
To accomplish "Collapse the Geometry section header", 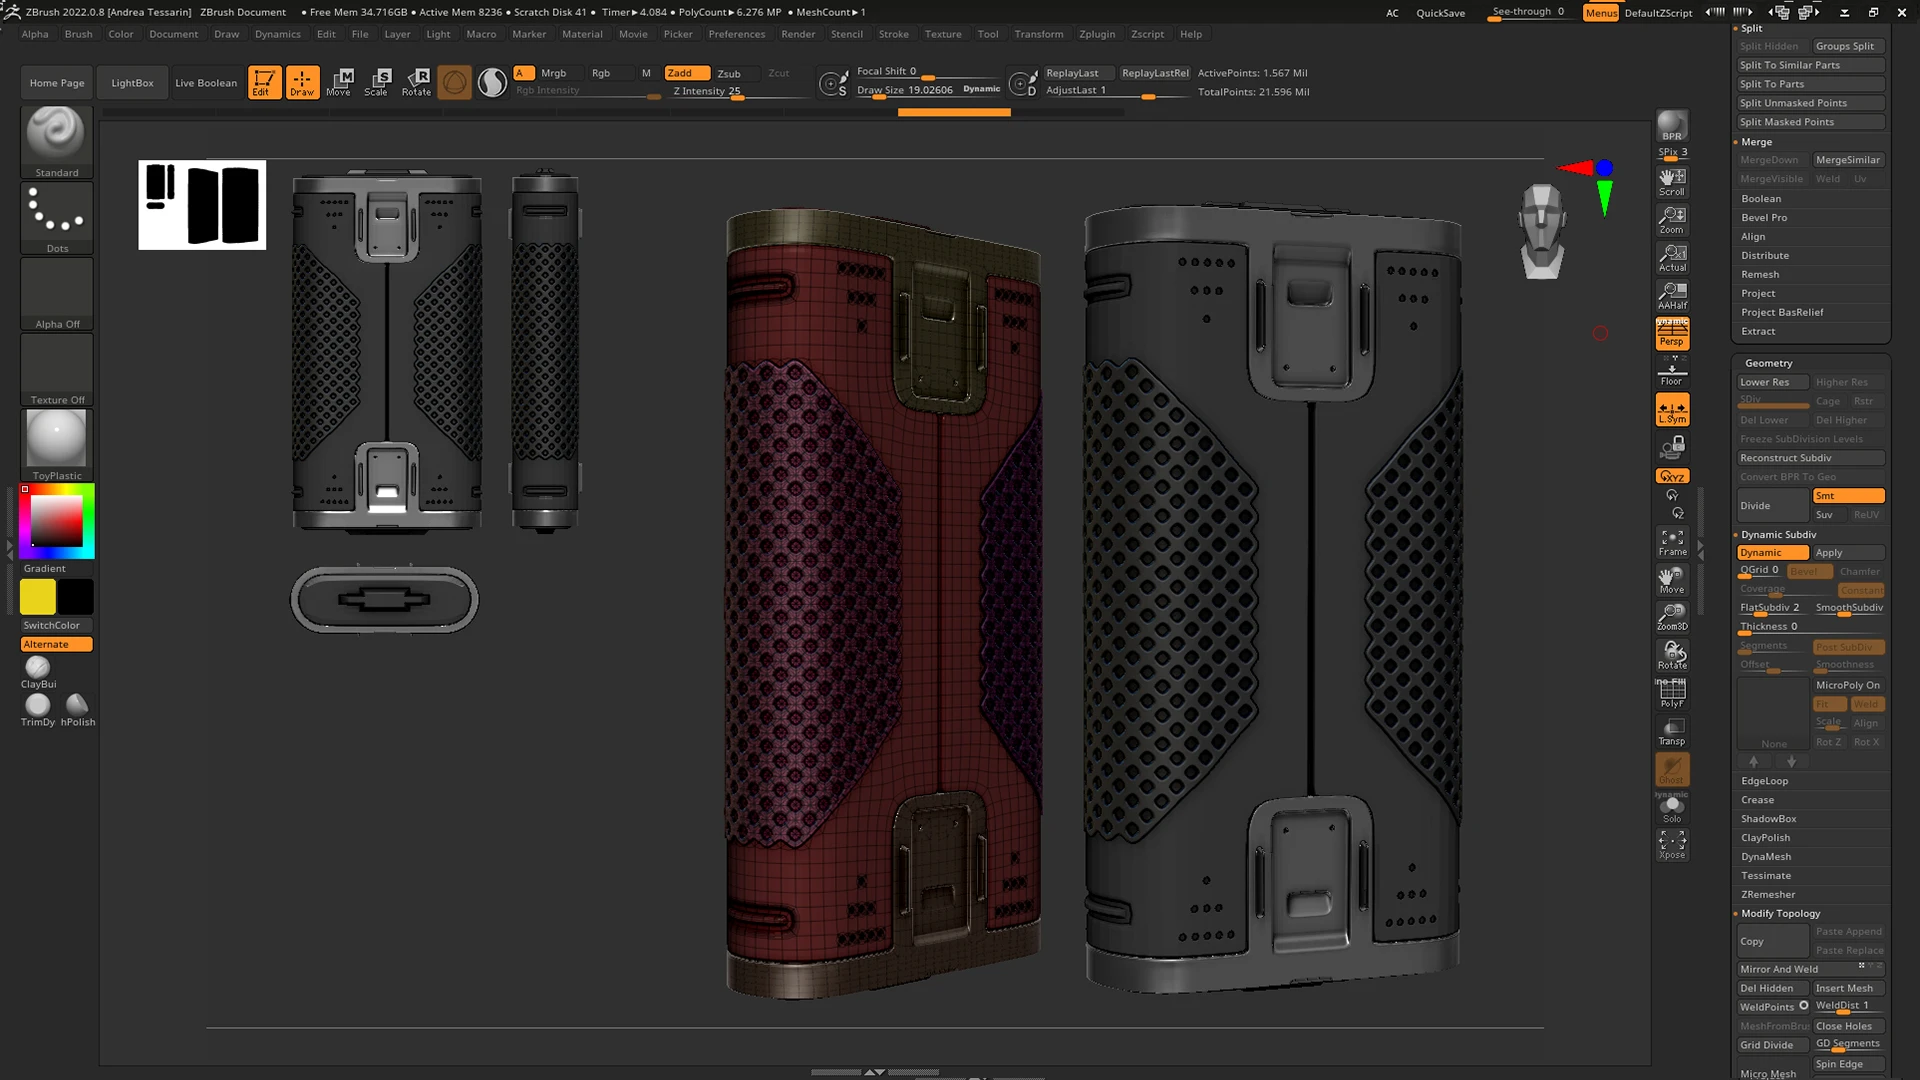I will pyautogui.click(x=1768, y=363).
